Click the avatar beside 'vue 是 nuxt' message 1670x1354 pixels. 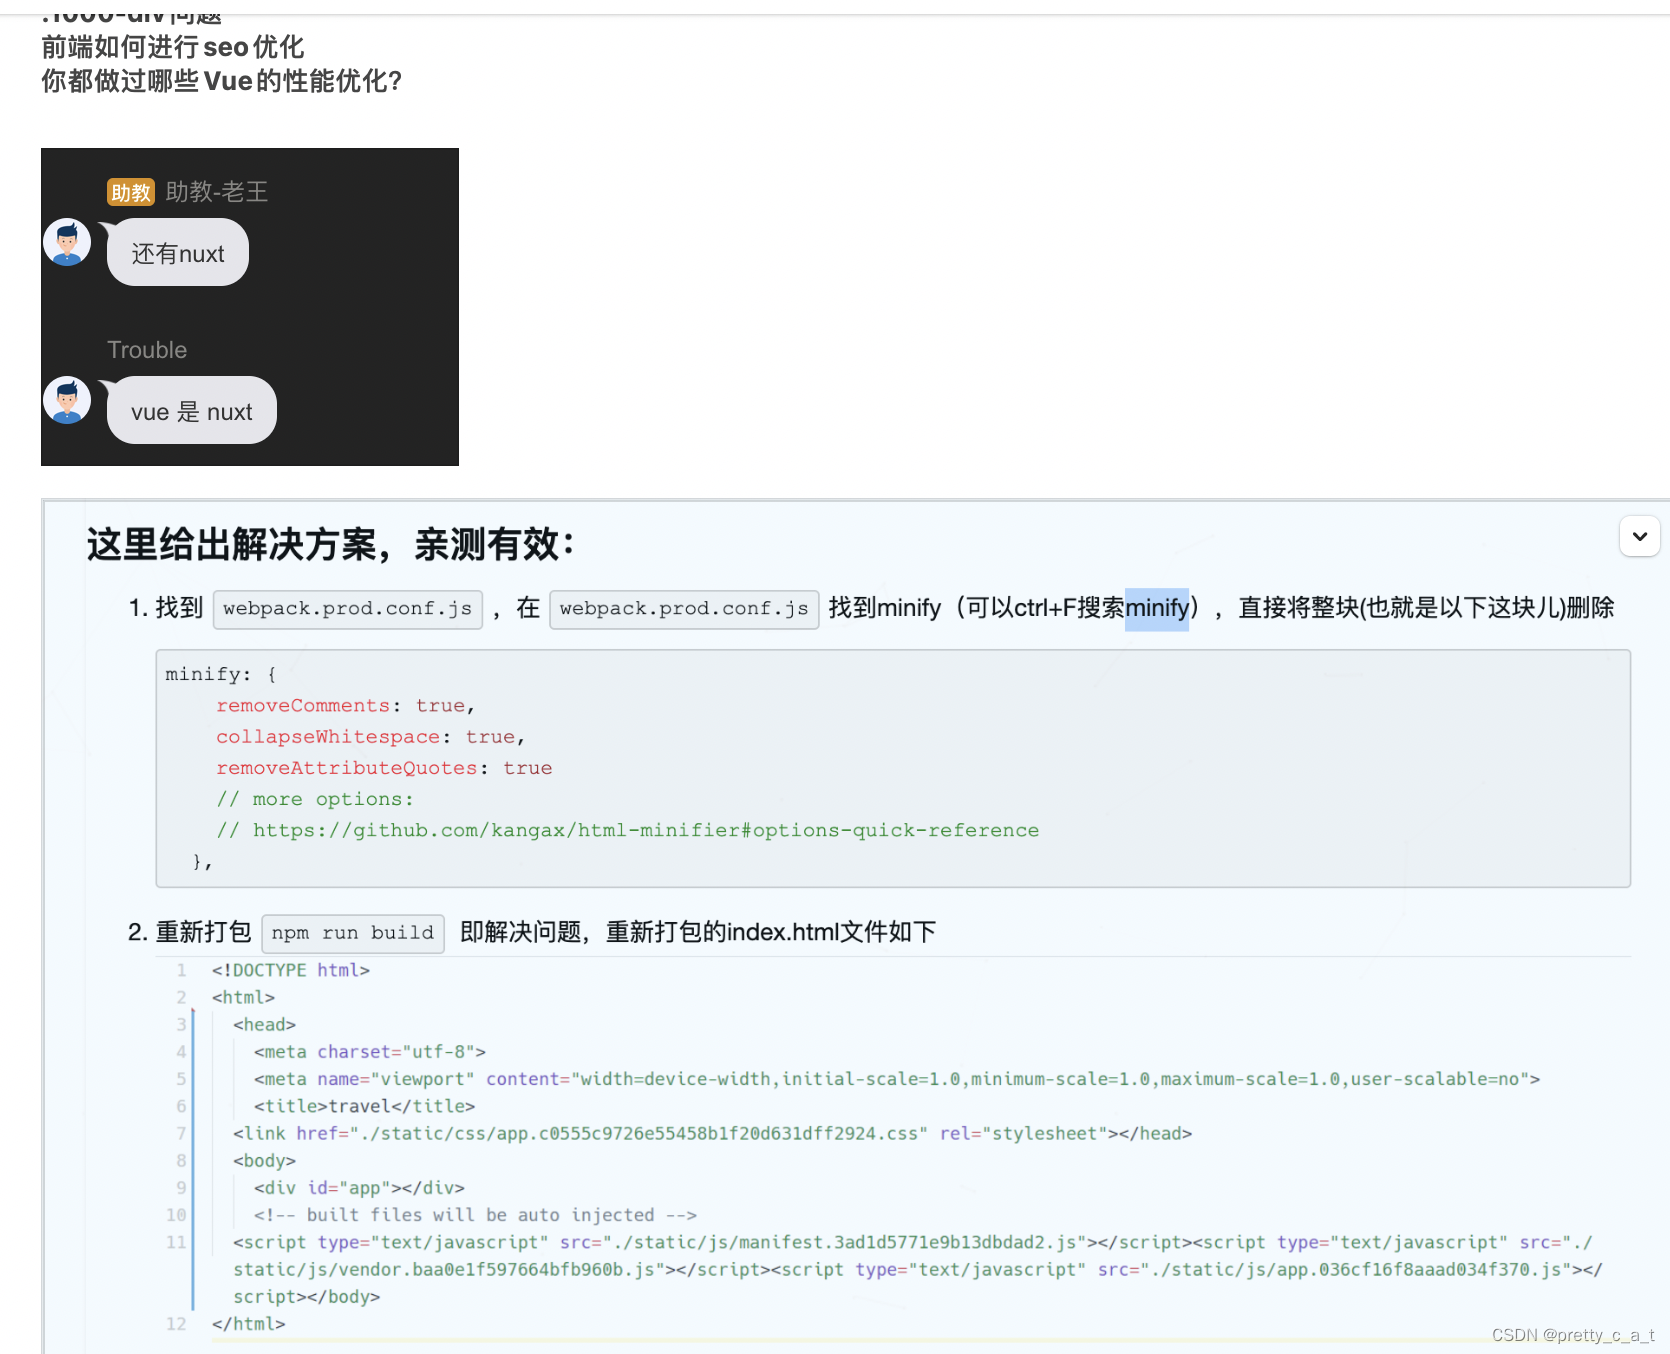(67, 400)
